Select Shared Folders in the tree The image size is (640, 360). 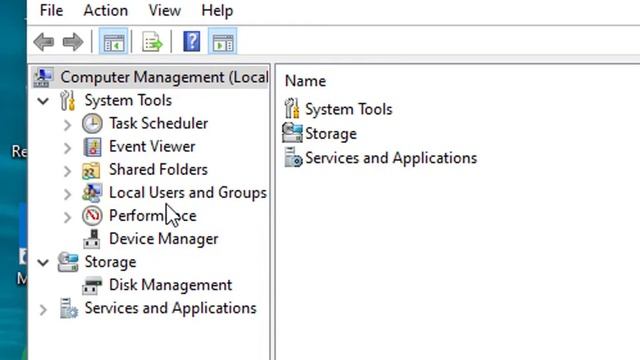[158, 169]
